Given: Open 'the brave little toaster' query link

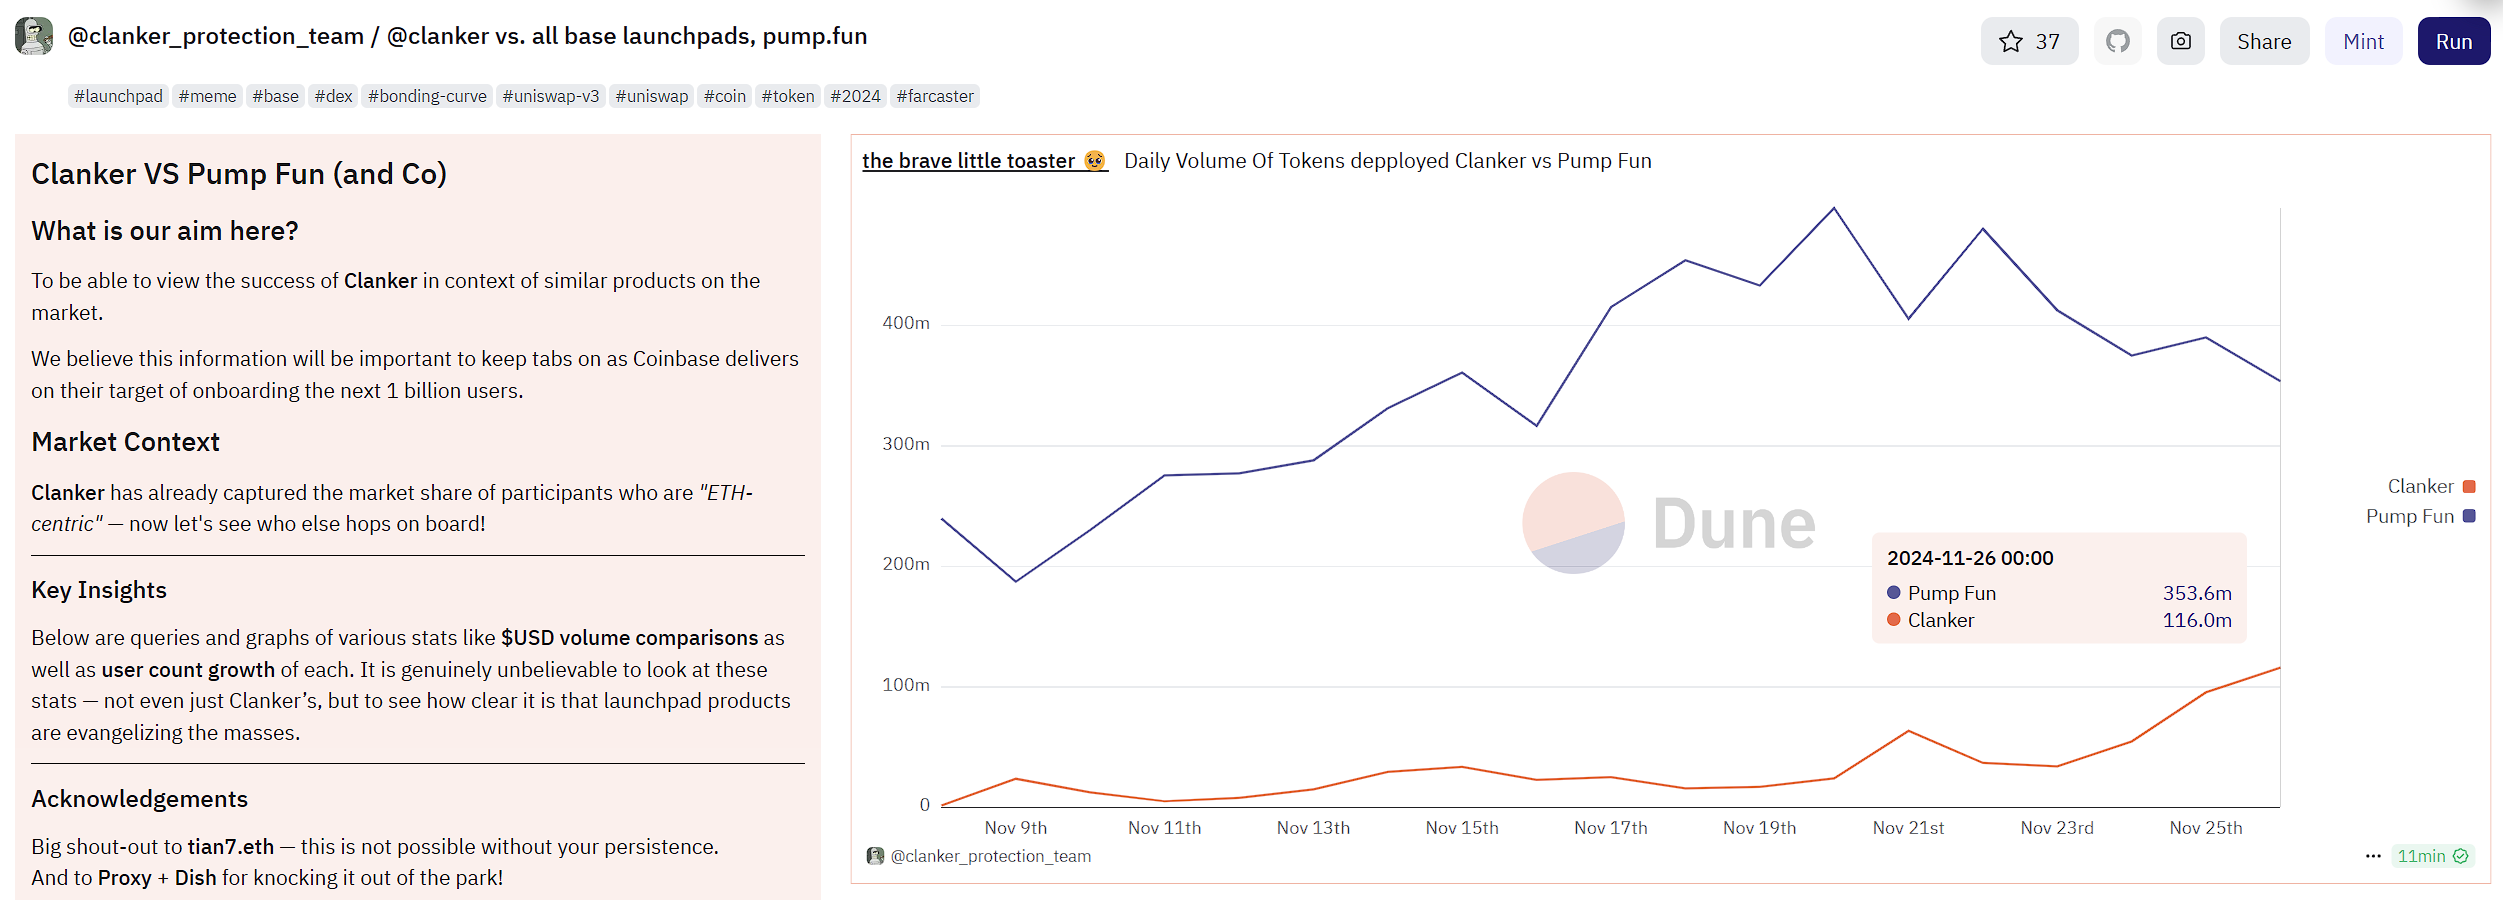Looking at the screenshot, I should click(984, 161).
